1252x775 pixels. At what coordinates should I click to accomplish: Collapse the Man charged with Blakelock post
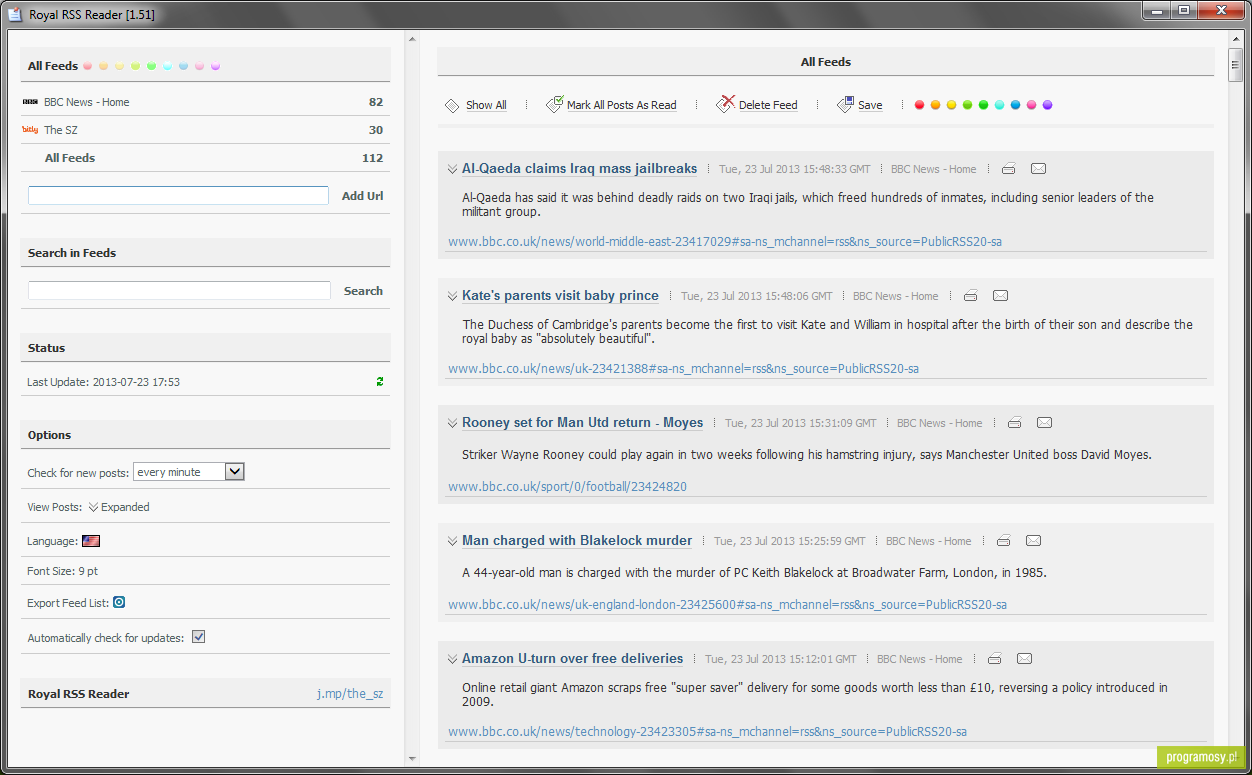pos(452,541)
